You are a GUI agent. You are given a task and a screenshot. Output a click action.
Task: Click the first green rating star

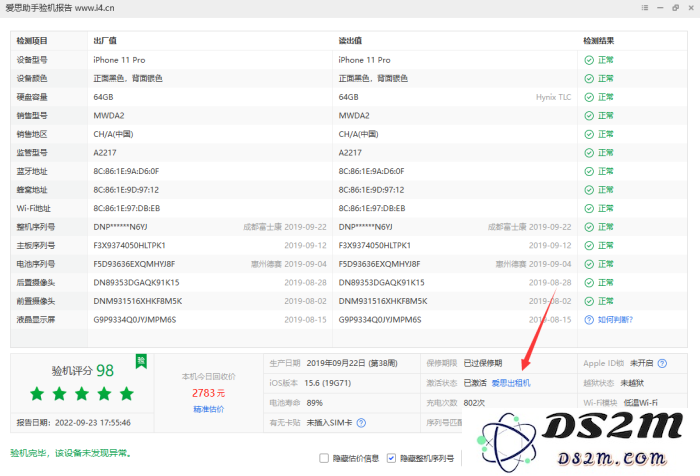coord(37,394)
